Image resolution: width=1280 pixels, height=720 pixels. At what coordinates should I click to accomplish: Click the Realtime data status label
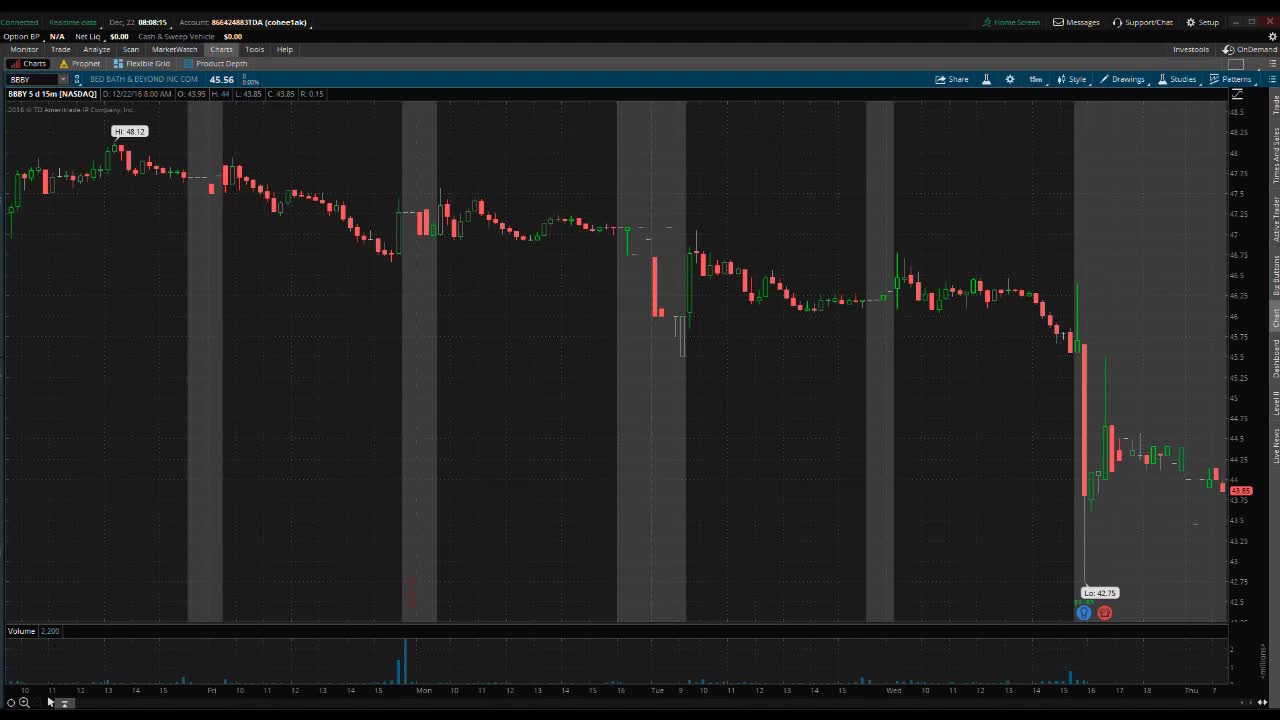tap(73, 22)
